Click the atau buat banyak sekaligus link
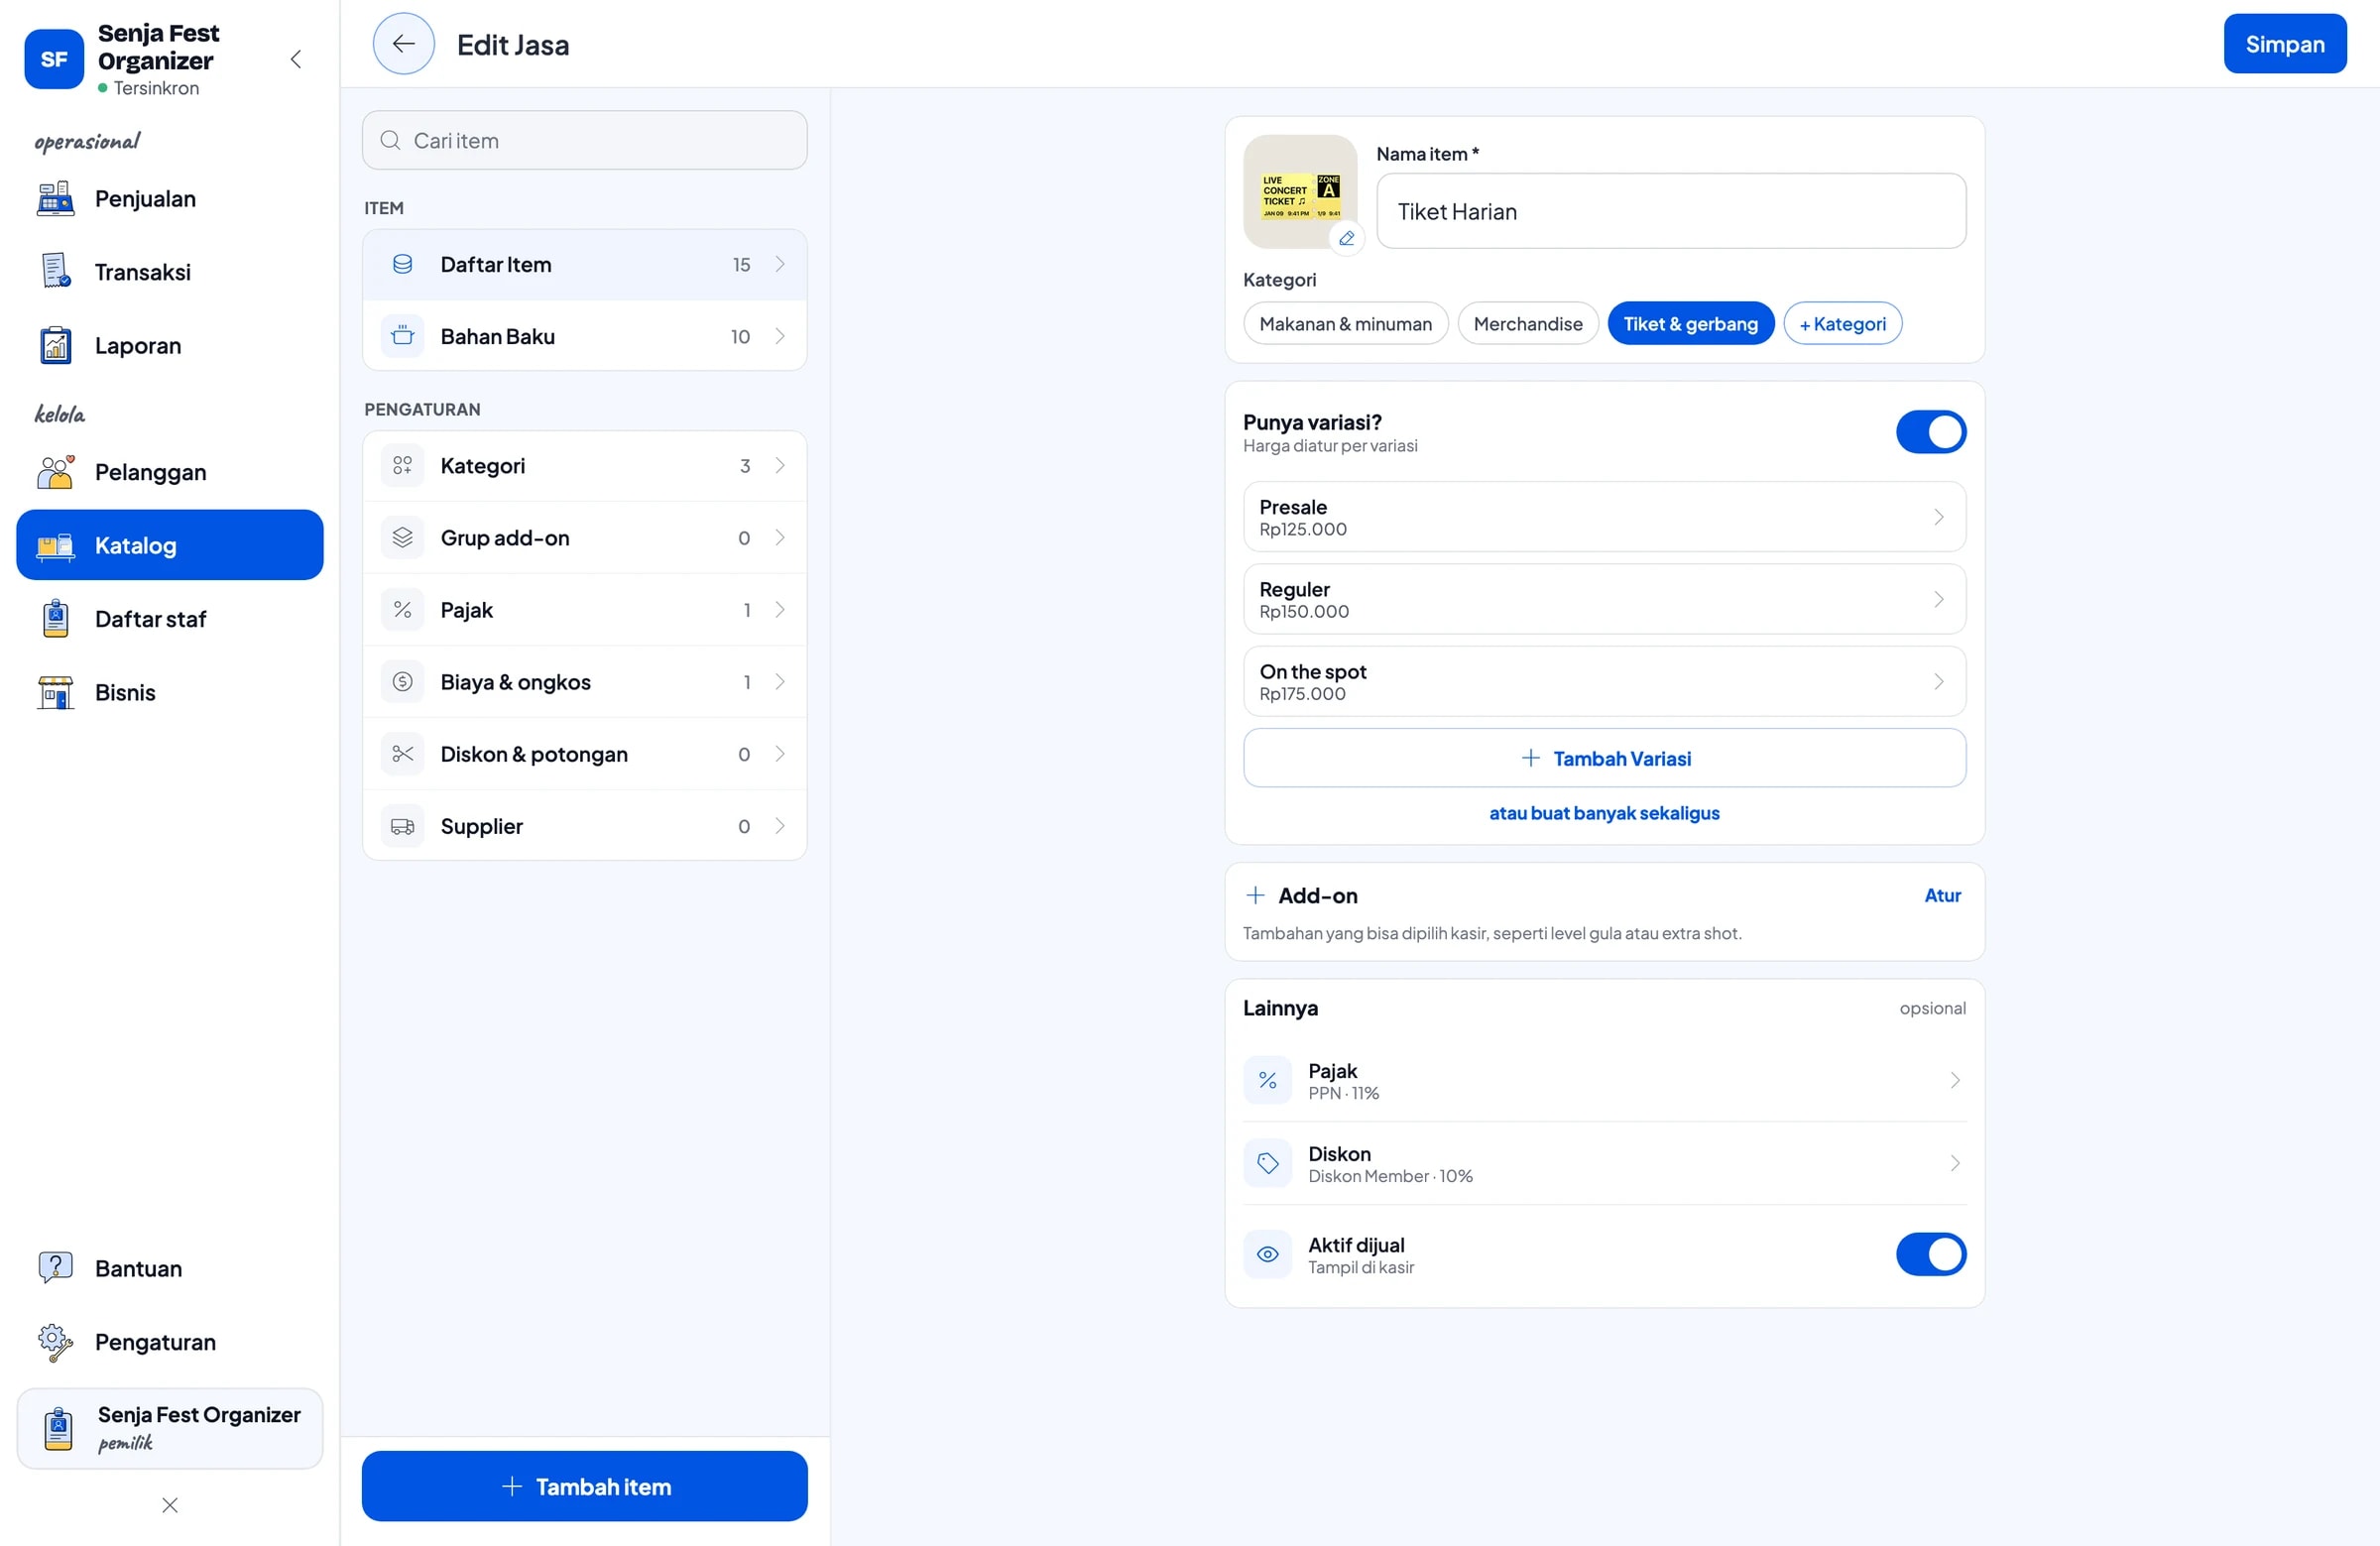Screen dimensions: 2380x1546 (1604, 813)
